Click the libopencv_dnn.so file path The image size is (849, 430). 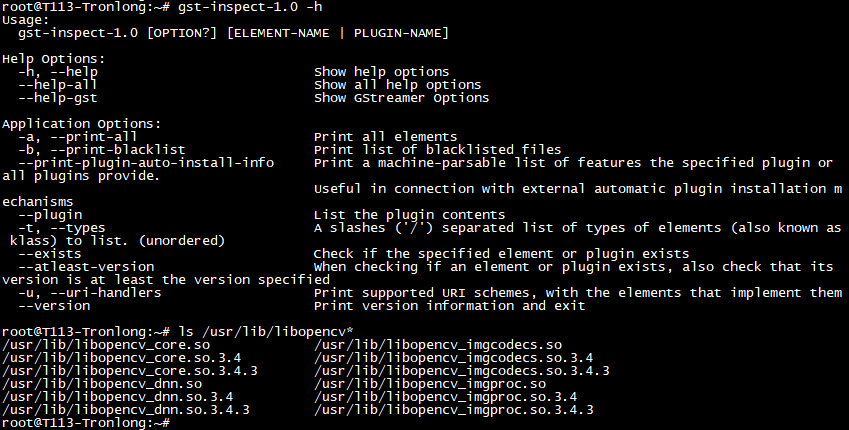[x=102, y=384]
